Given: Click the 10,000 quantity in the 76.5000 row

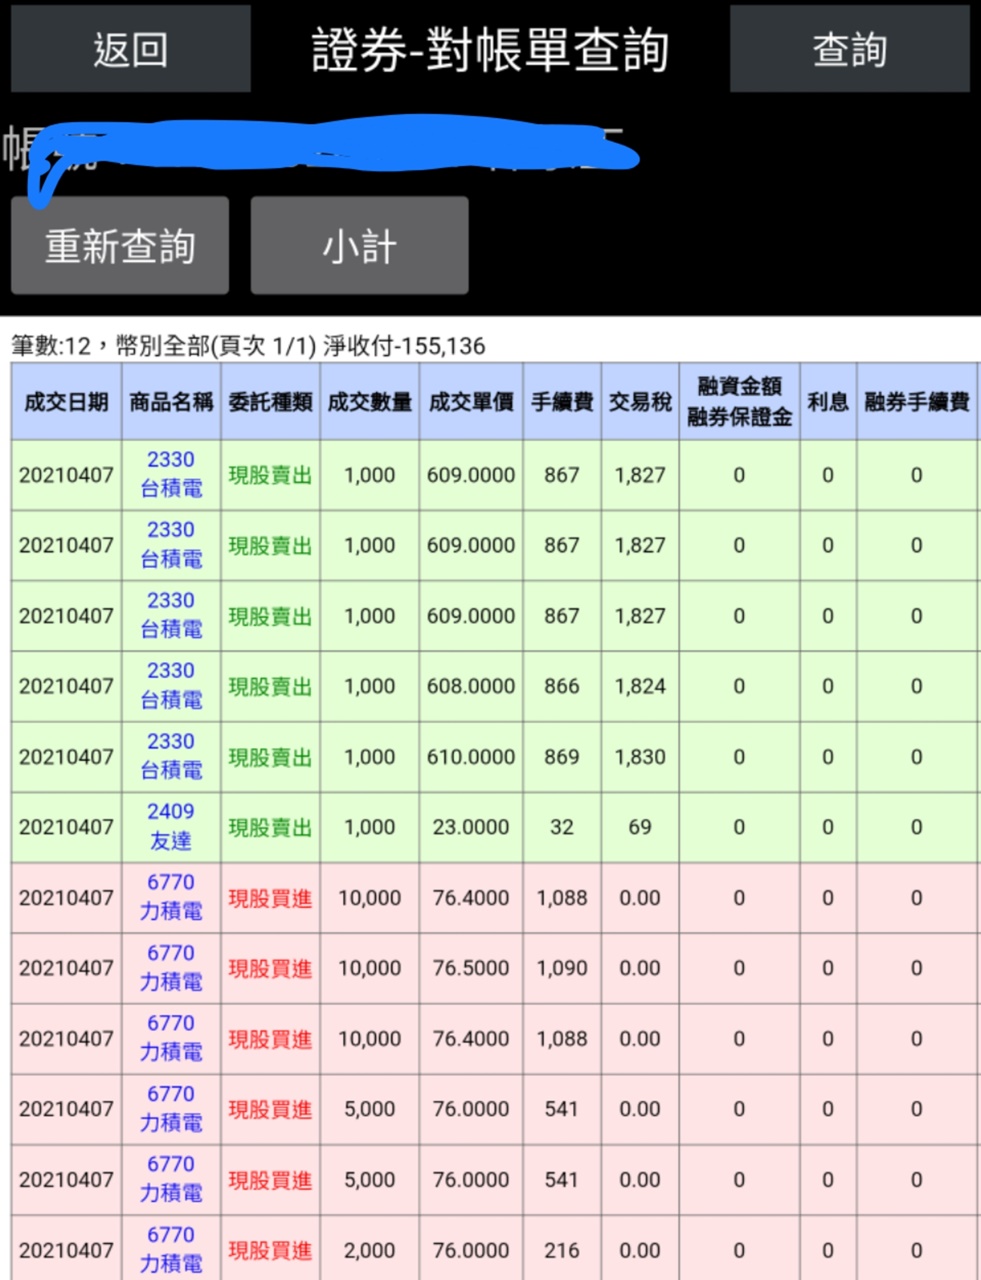Looking at the screenshot, I should click(x=370, y=968).
